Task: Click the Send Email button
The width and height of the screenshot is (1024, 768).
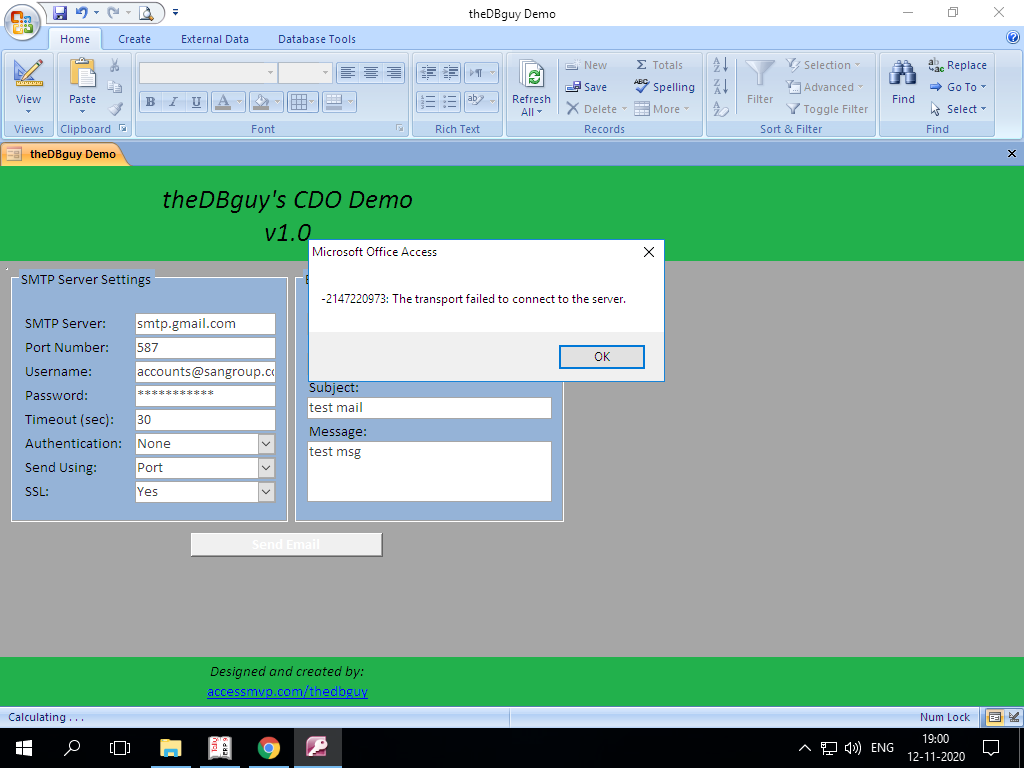Action: pyautogui.click(x=286, y=545)
